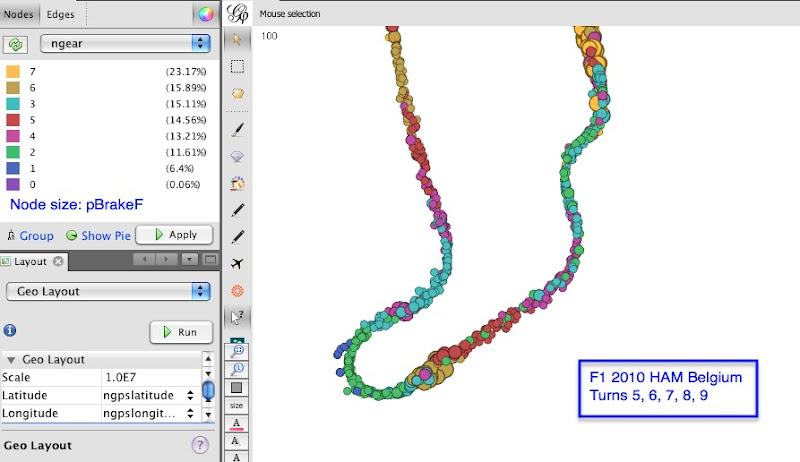This screenshot has width=800, height=462.
Task: Click the 'Node size: pBrakeF' label
Action: pos(77,204)
